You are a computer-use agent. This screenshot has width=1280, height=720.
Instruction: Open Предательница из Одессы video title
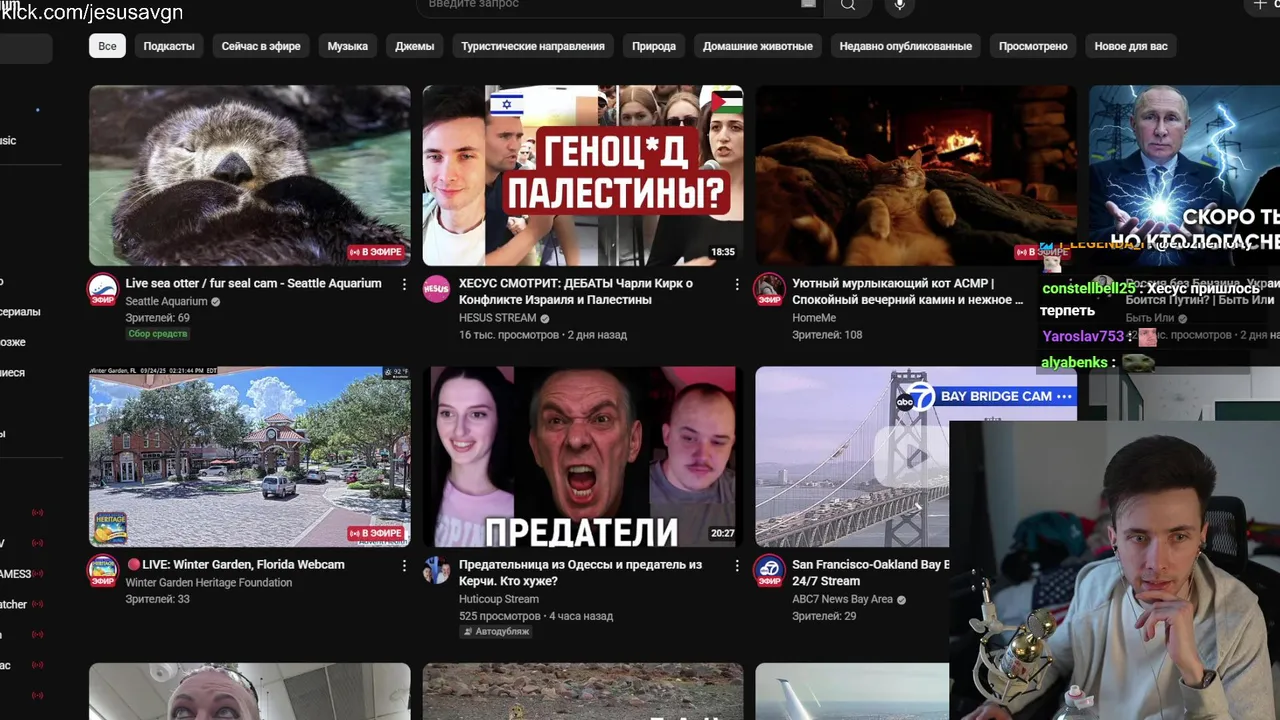(x=580, y=573)
